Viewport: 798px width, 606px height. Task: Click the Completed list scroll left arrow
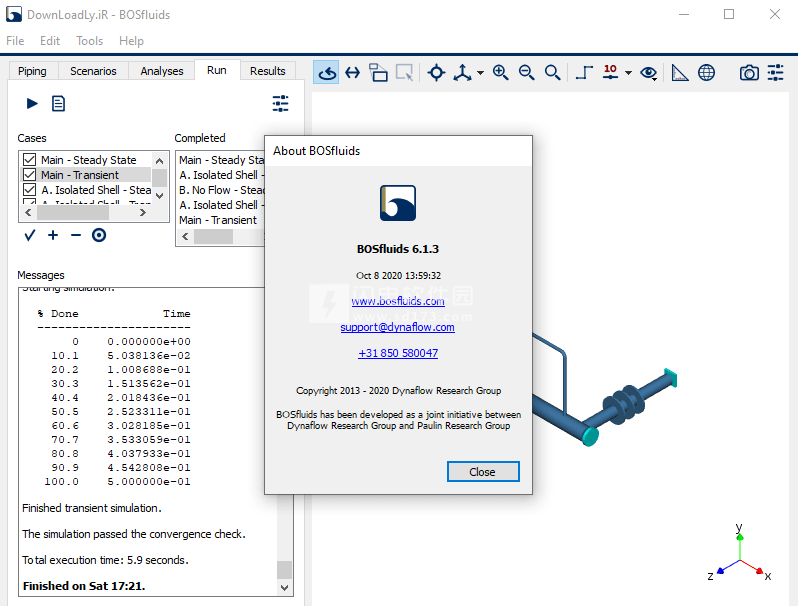tap(185, 237)
